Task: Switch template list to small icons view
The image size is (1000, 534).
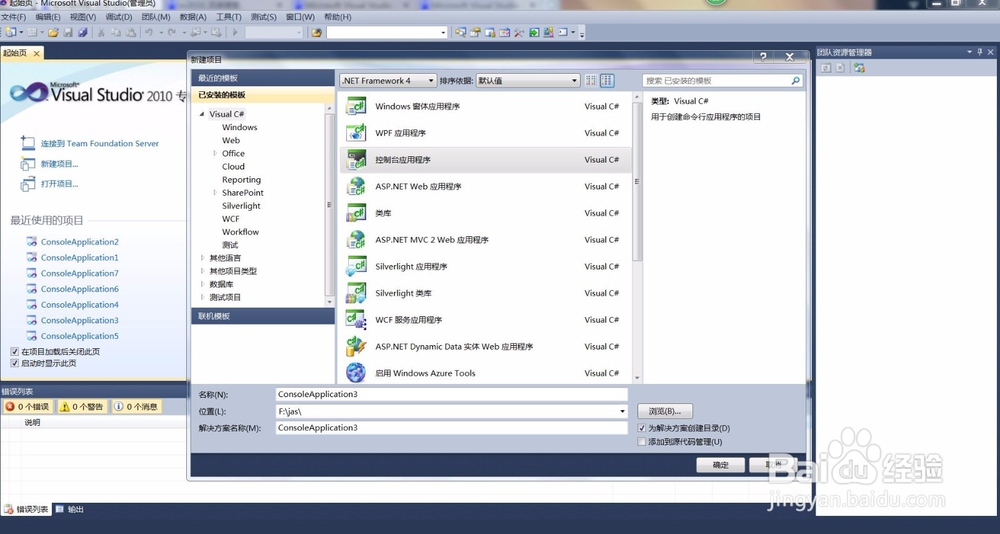Action: tap(591, 80)
